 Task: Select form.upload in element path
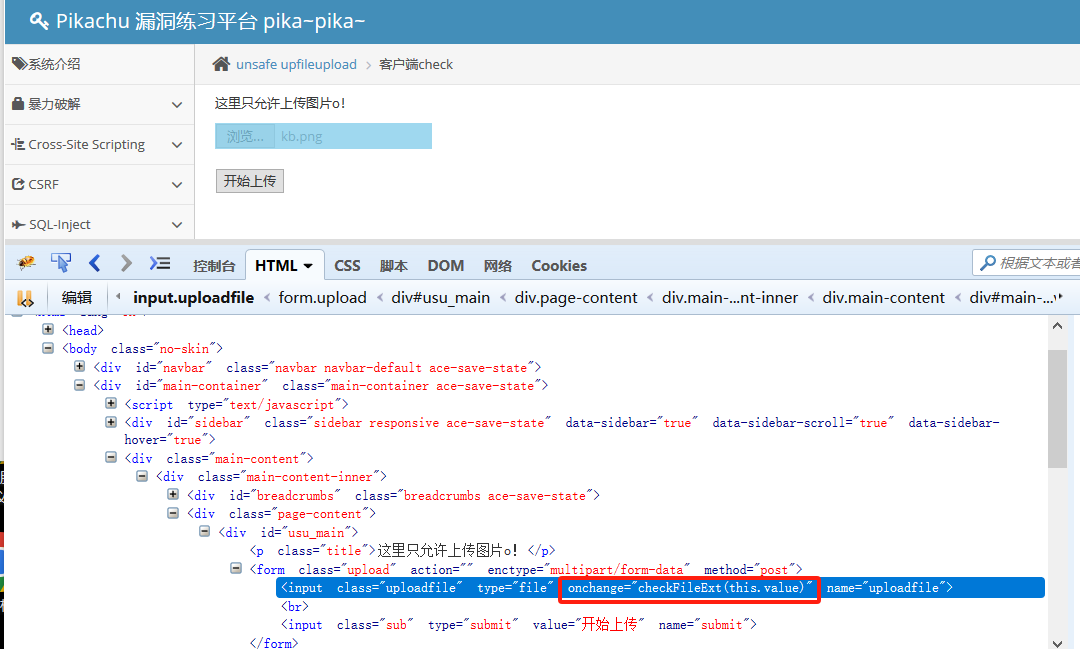click(x=322, y=298)
